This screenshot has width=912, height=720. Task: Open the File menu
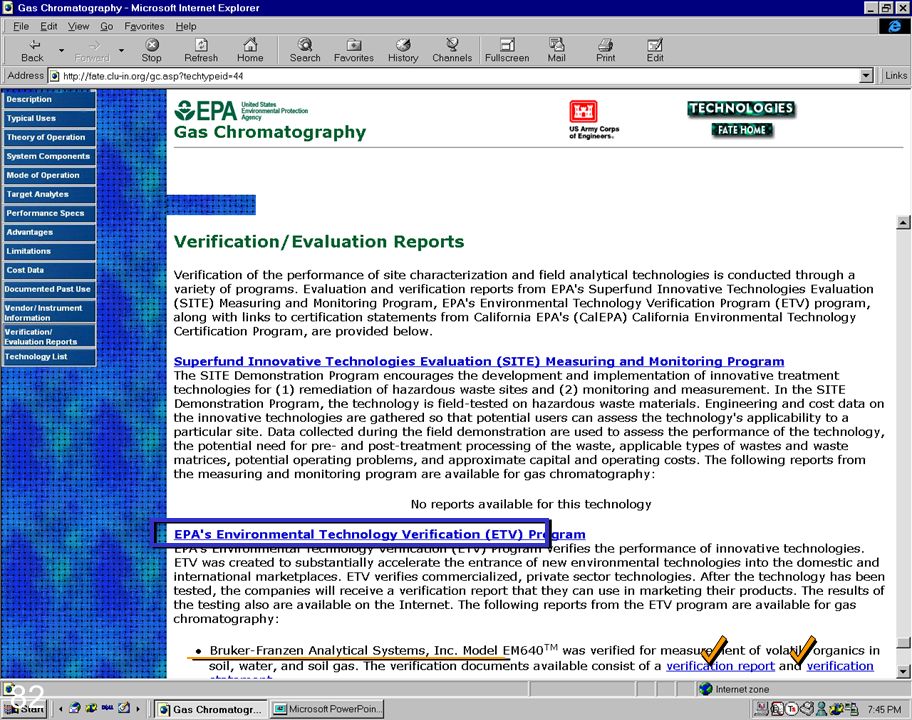(21, 26)
